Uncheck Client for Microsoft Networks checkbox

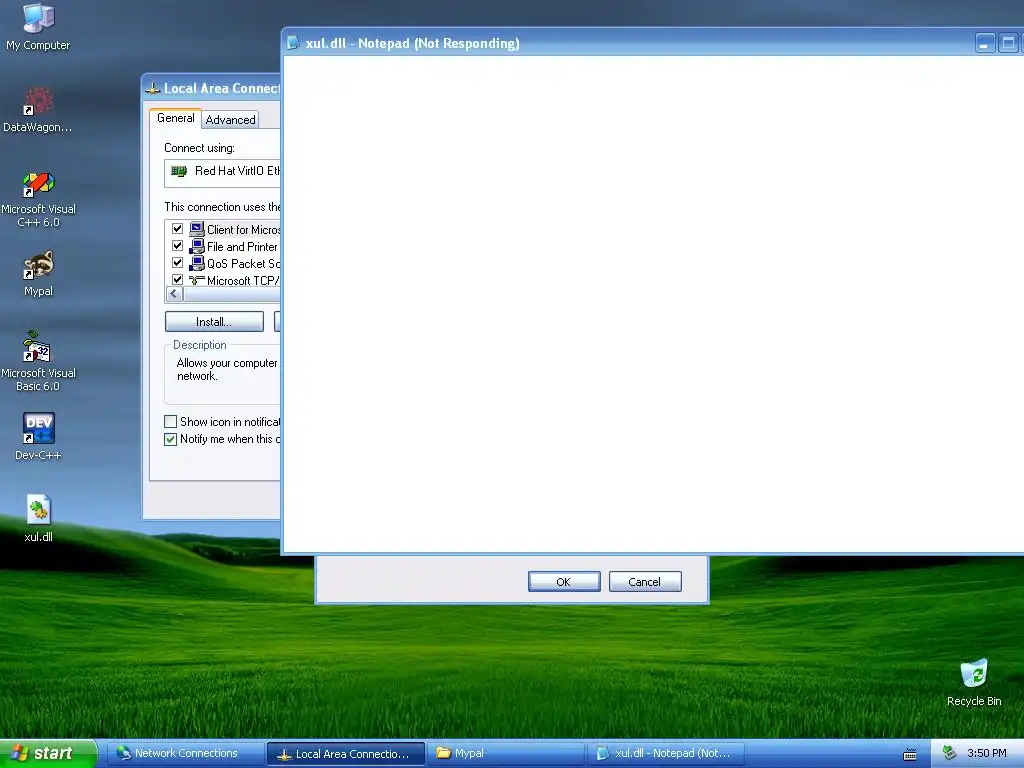pos(177,229)
